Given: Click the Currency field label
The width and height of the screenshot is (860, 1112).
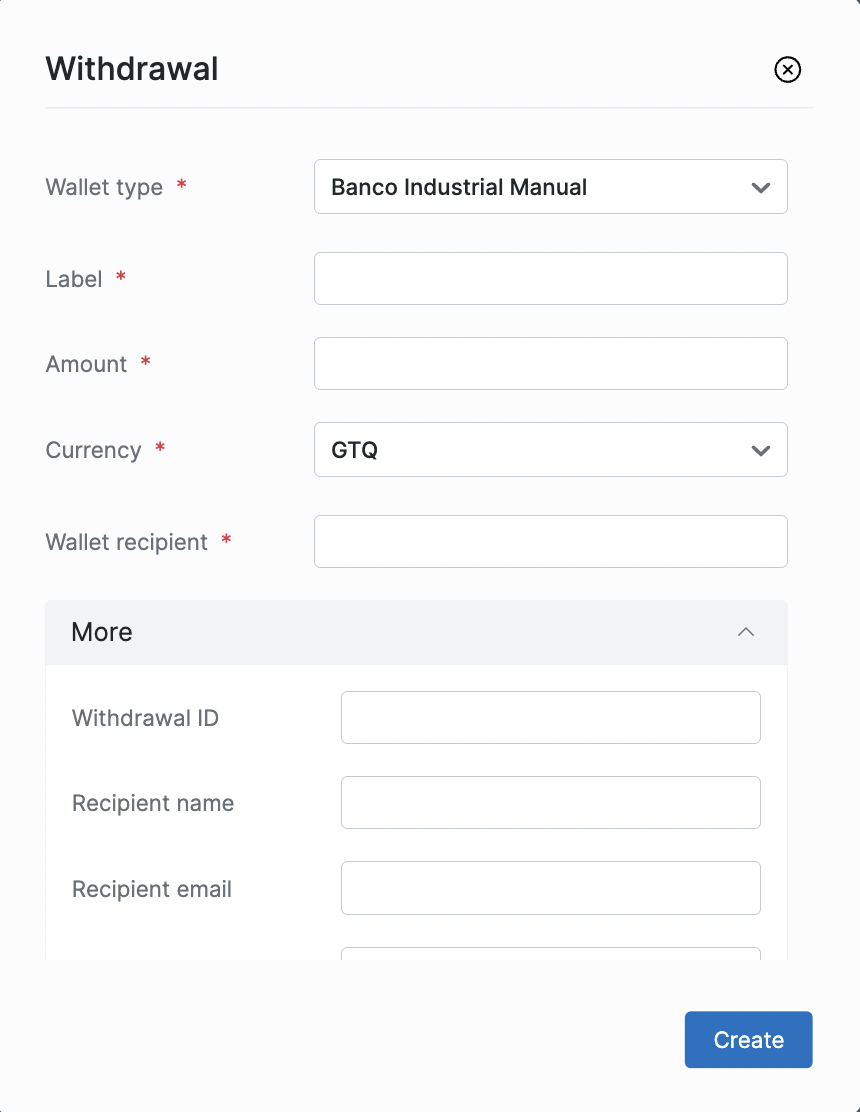Looking at the screenshot, I should (93, 450).
